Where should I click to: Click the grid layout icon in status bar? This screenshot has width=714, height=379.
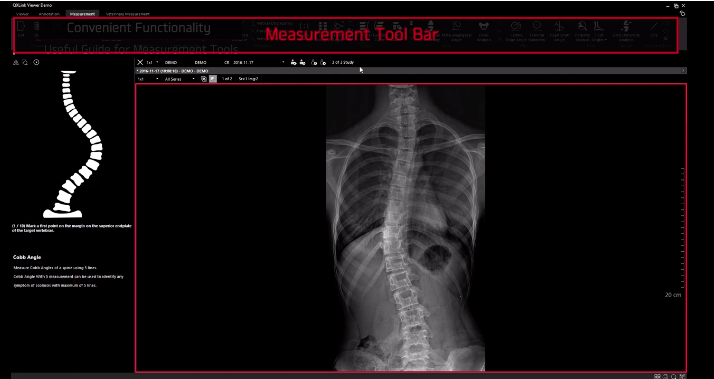[x=657, y=376]
